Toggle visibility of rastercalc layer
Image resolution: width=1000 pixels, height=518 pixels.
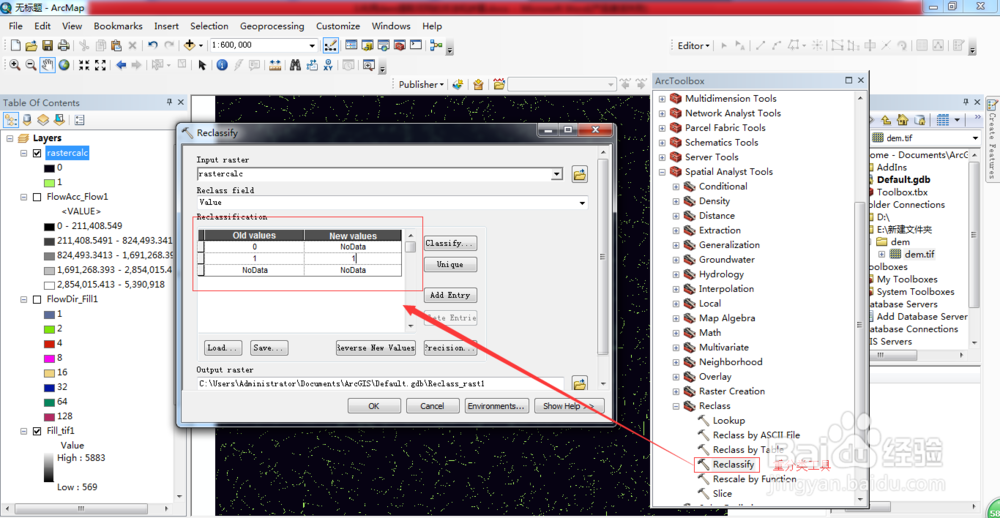tap(37, 153)
